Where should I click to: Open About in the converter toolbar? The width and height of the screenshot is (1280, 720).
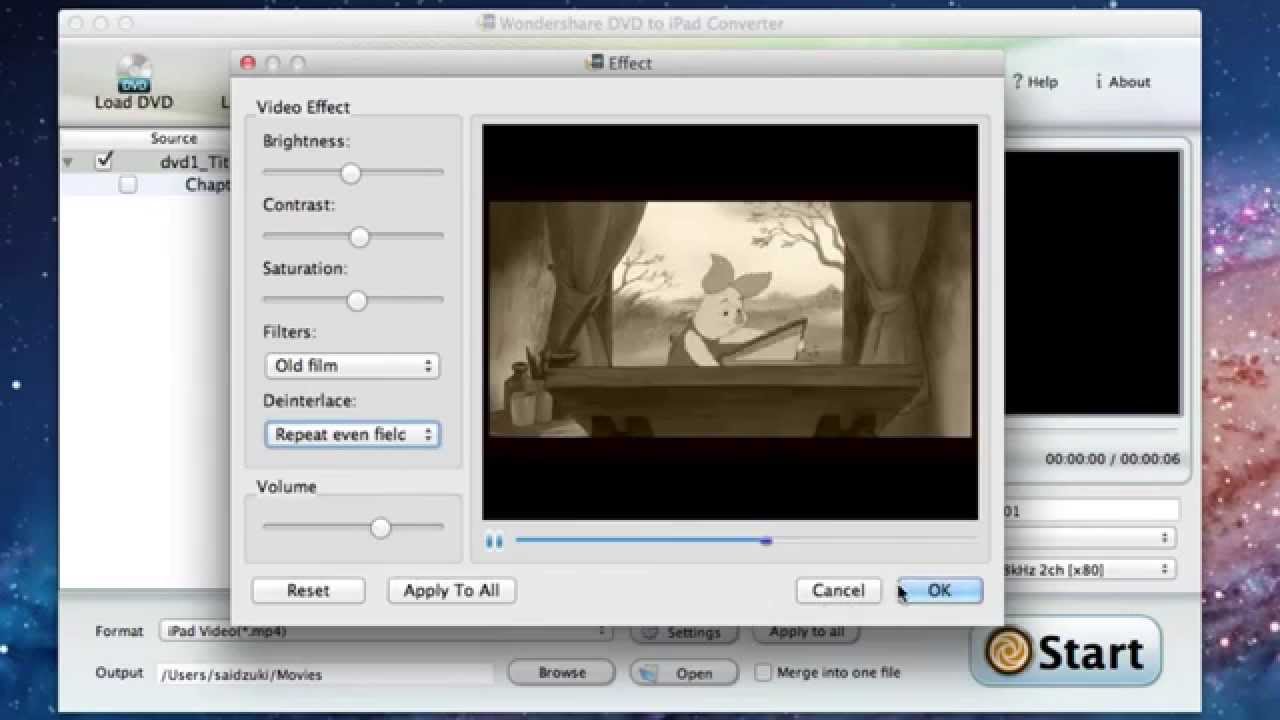click(1123, 82)
